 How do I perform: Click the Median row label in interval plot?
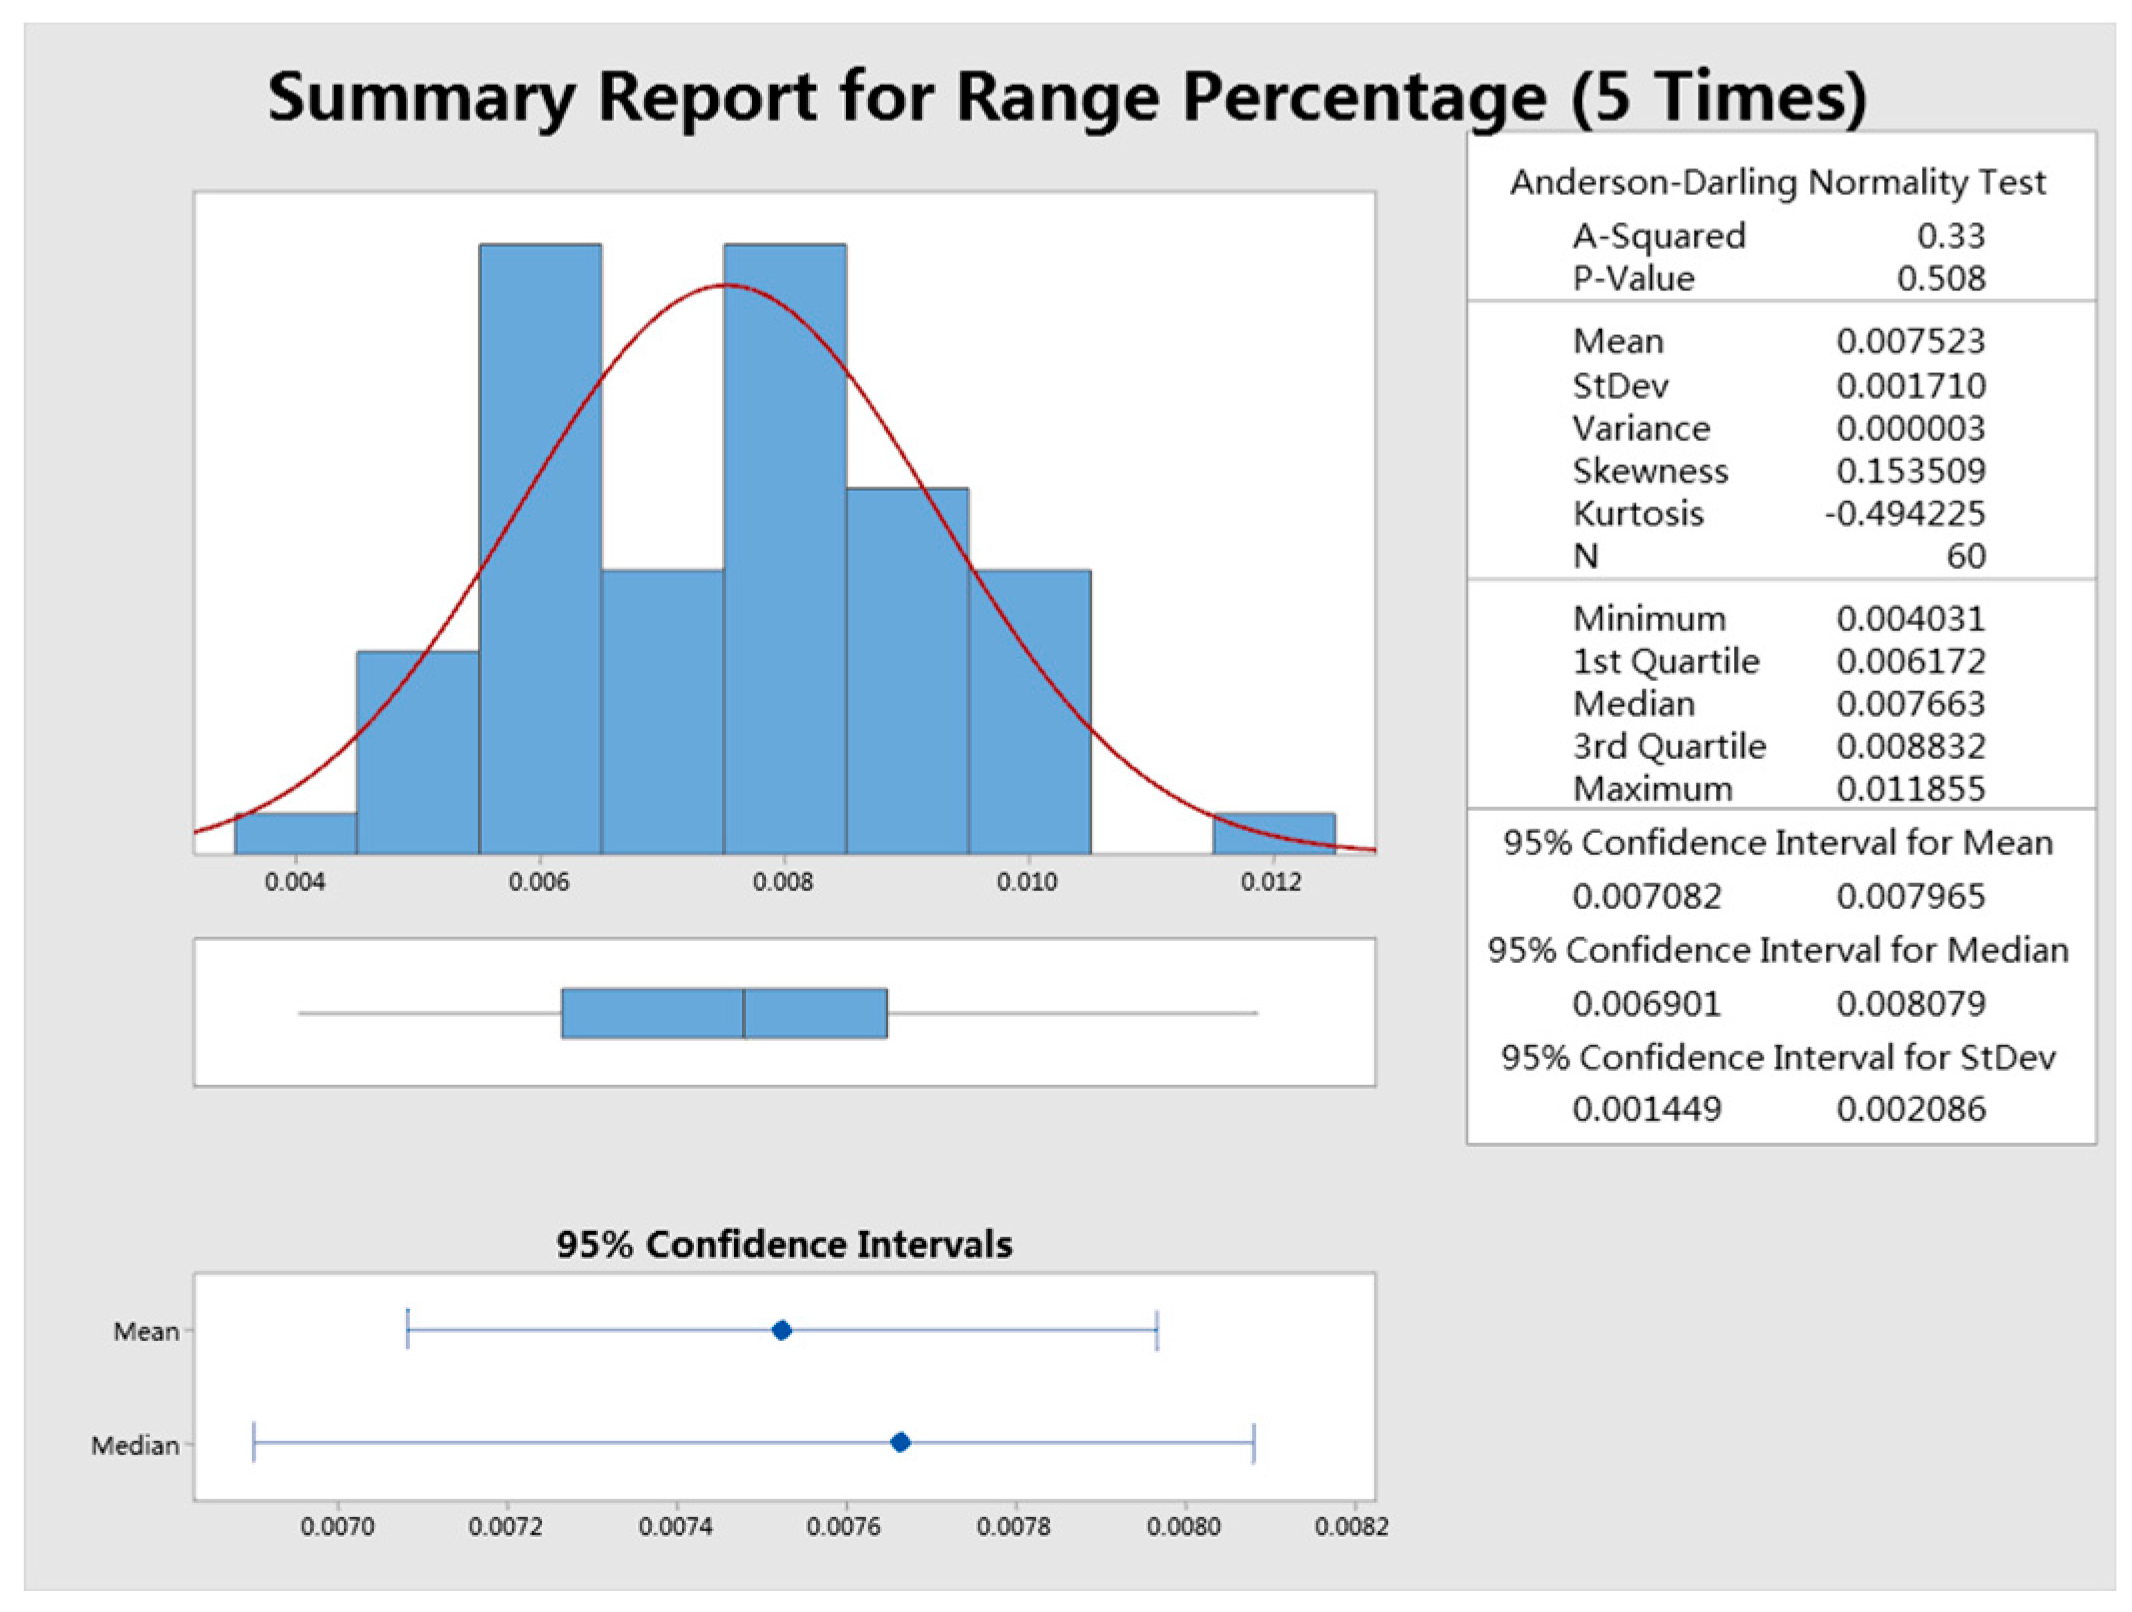(135, 1445)
